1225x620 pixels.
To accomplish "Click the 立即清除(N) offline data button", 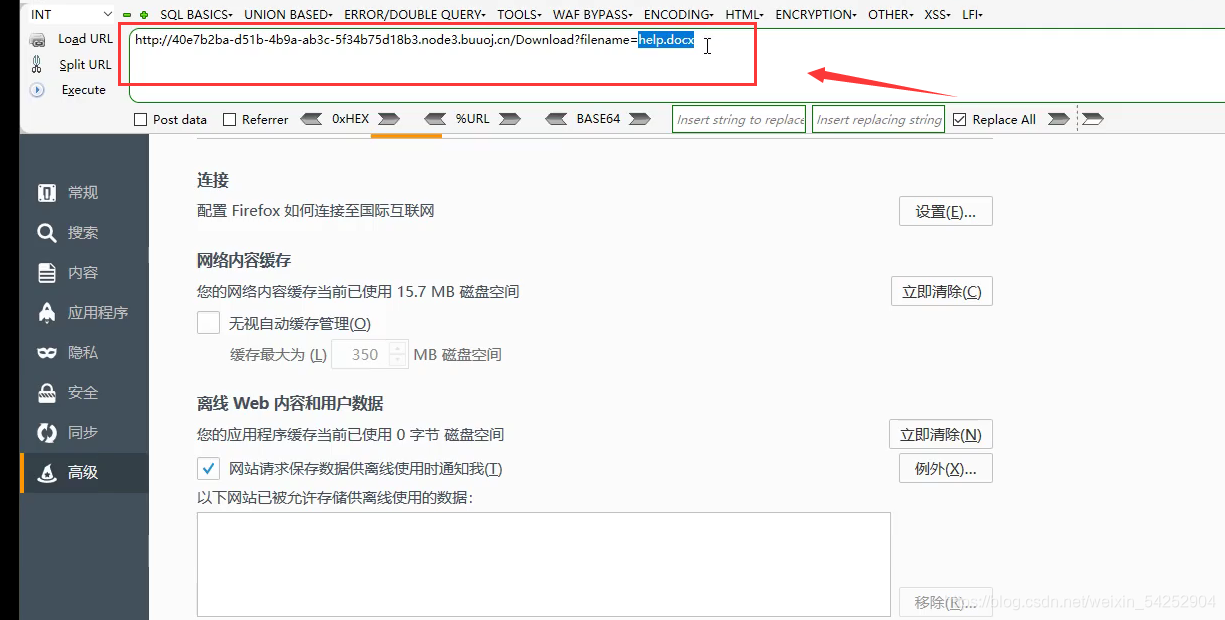I will point(941,435).
